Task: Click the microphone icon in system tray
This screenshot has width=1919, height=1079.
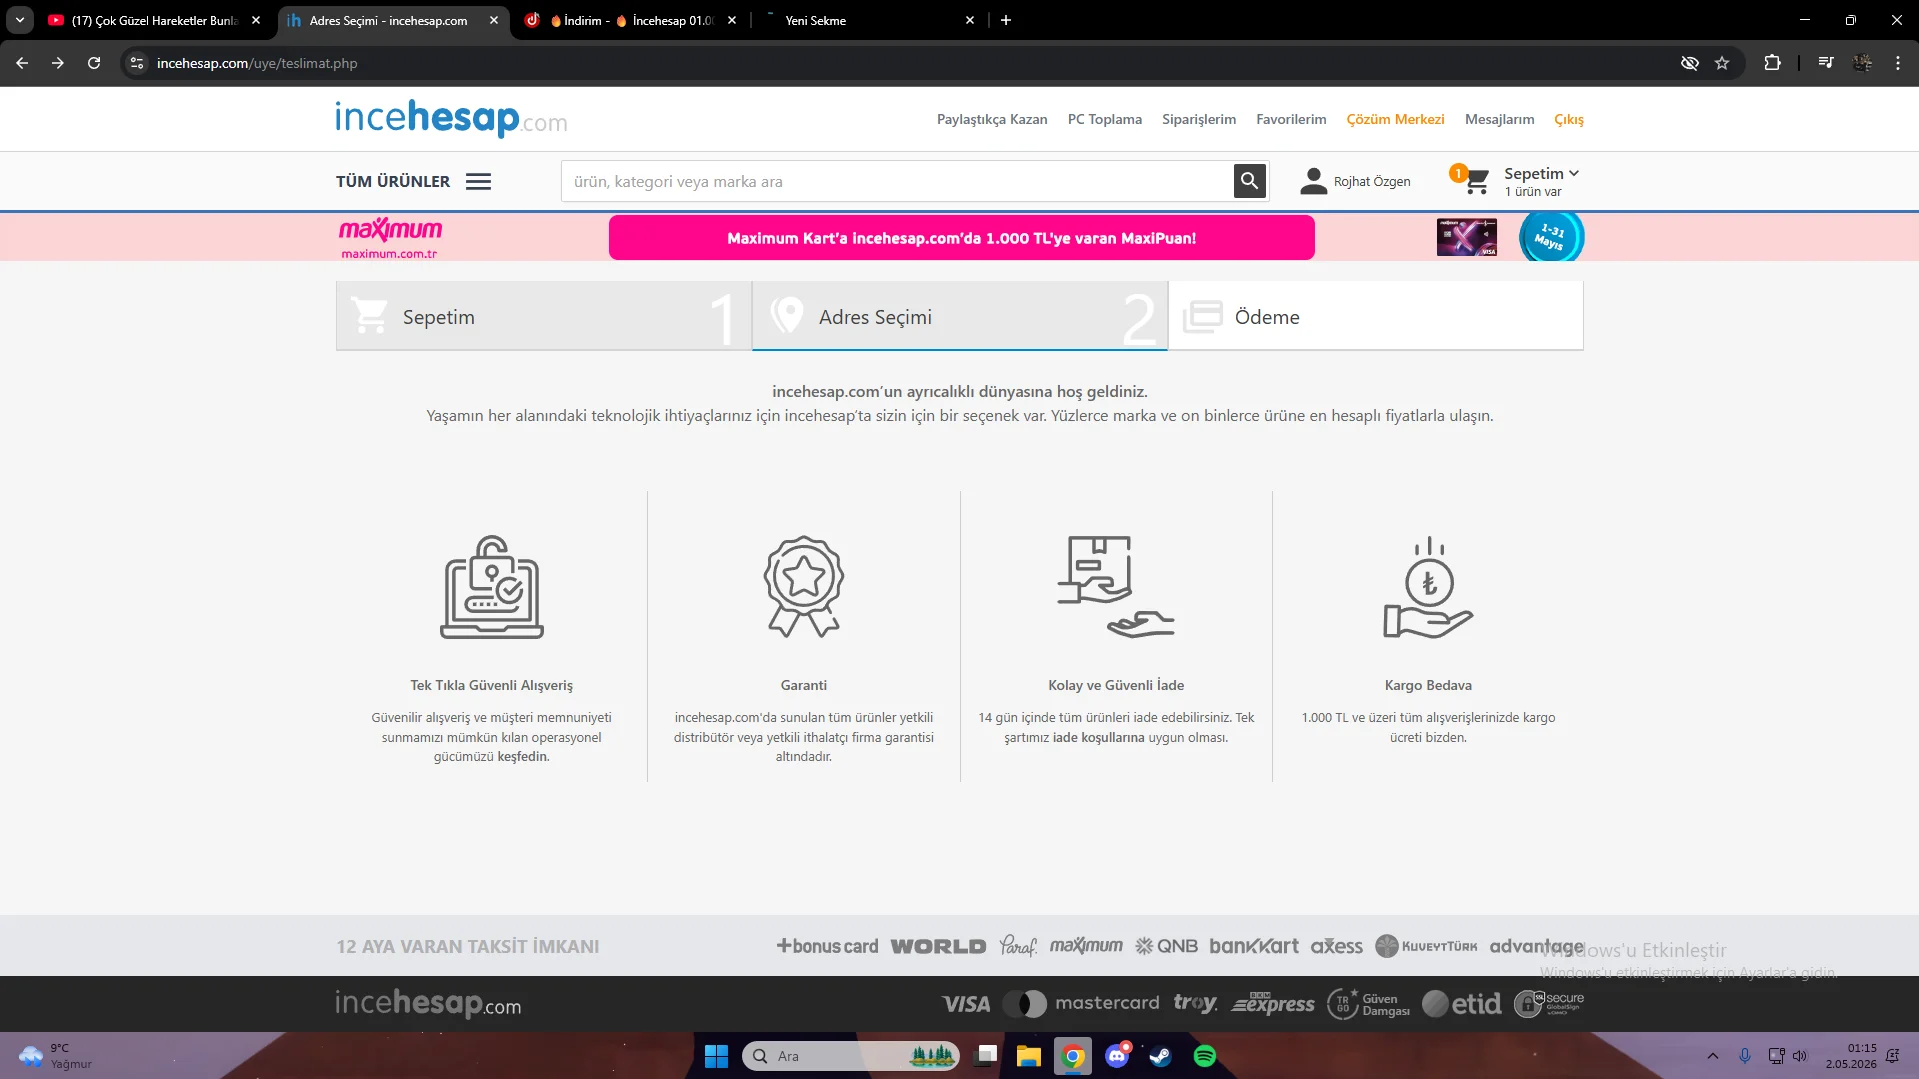Action: pyautogui.click(x=1745, y=1056)
